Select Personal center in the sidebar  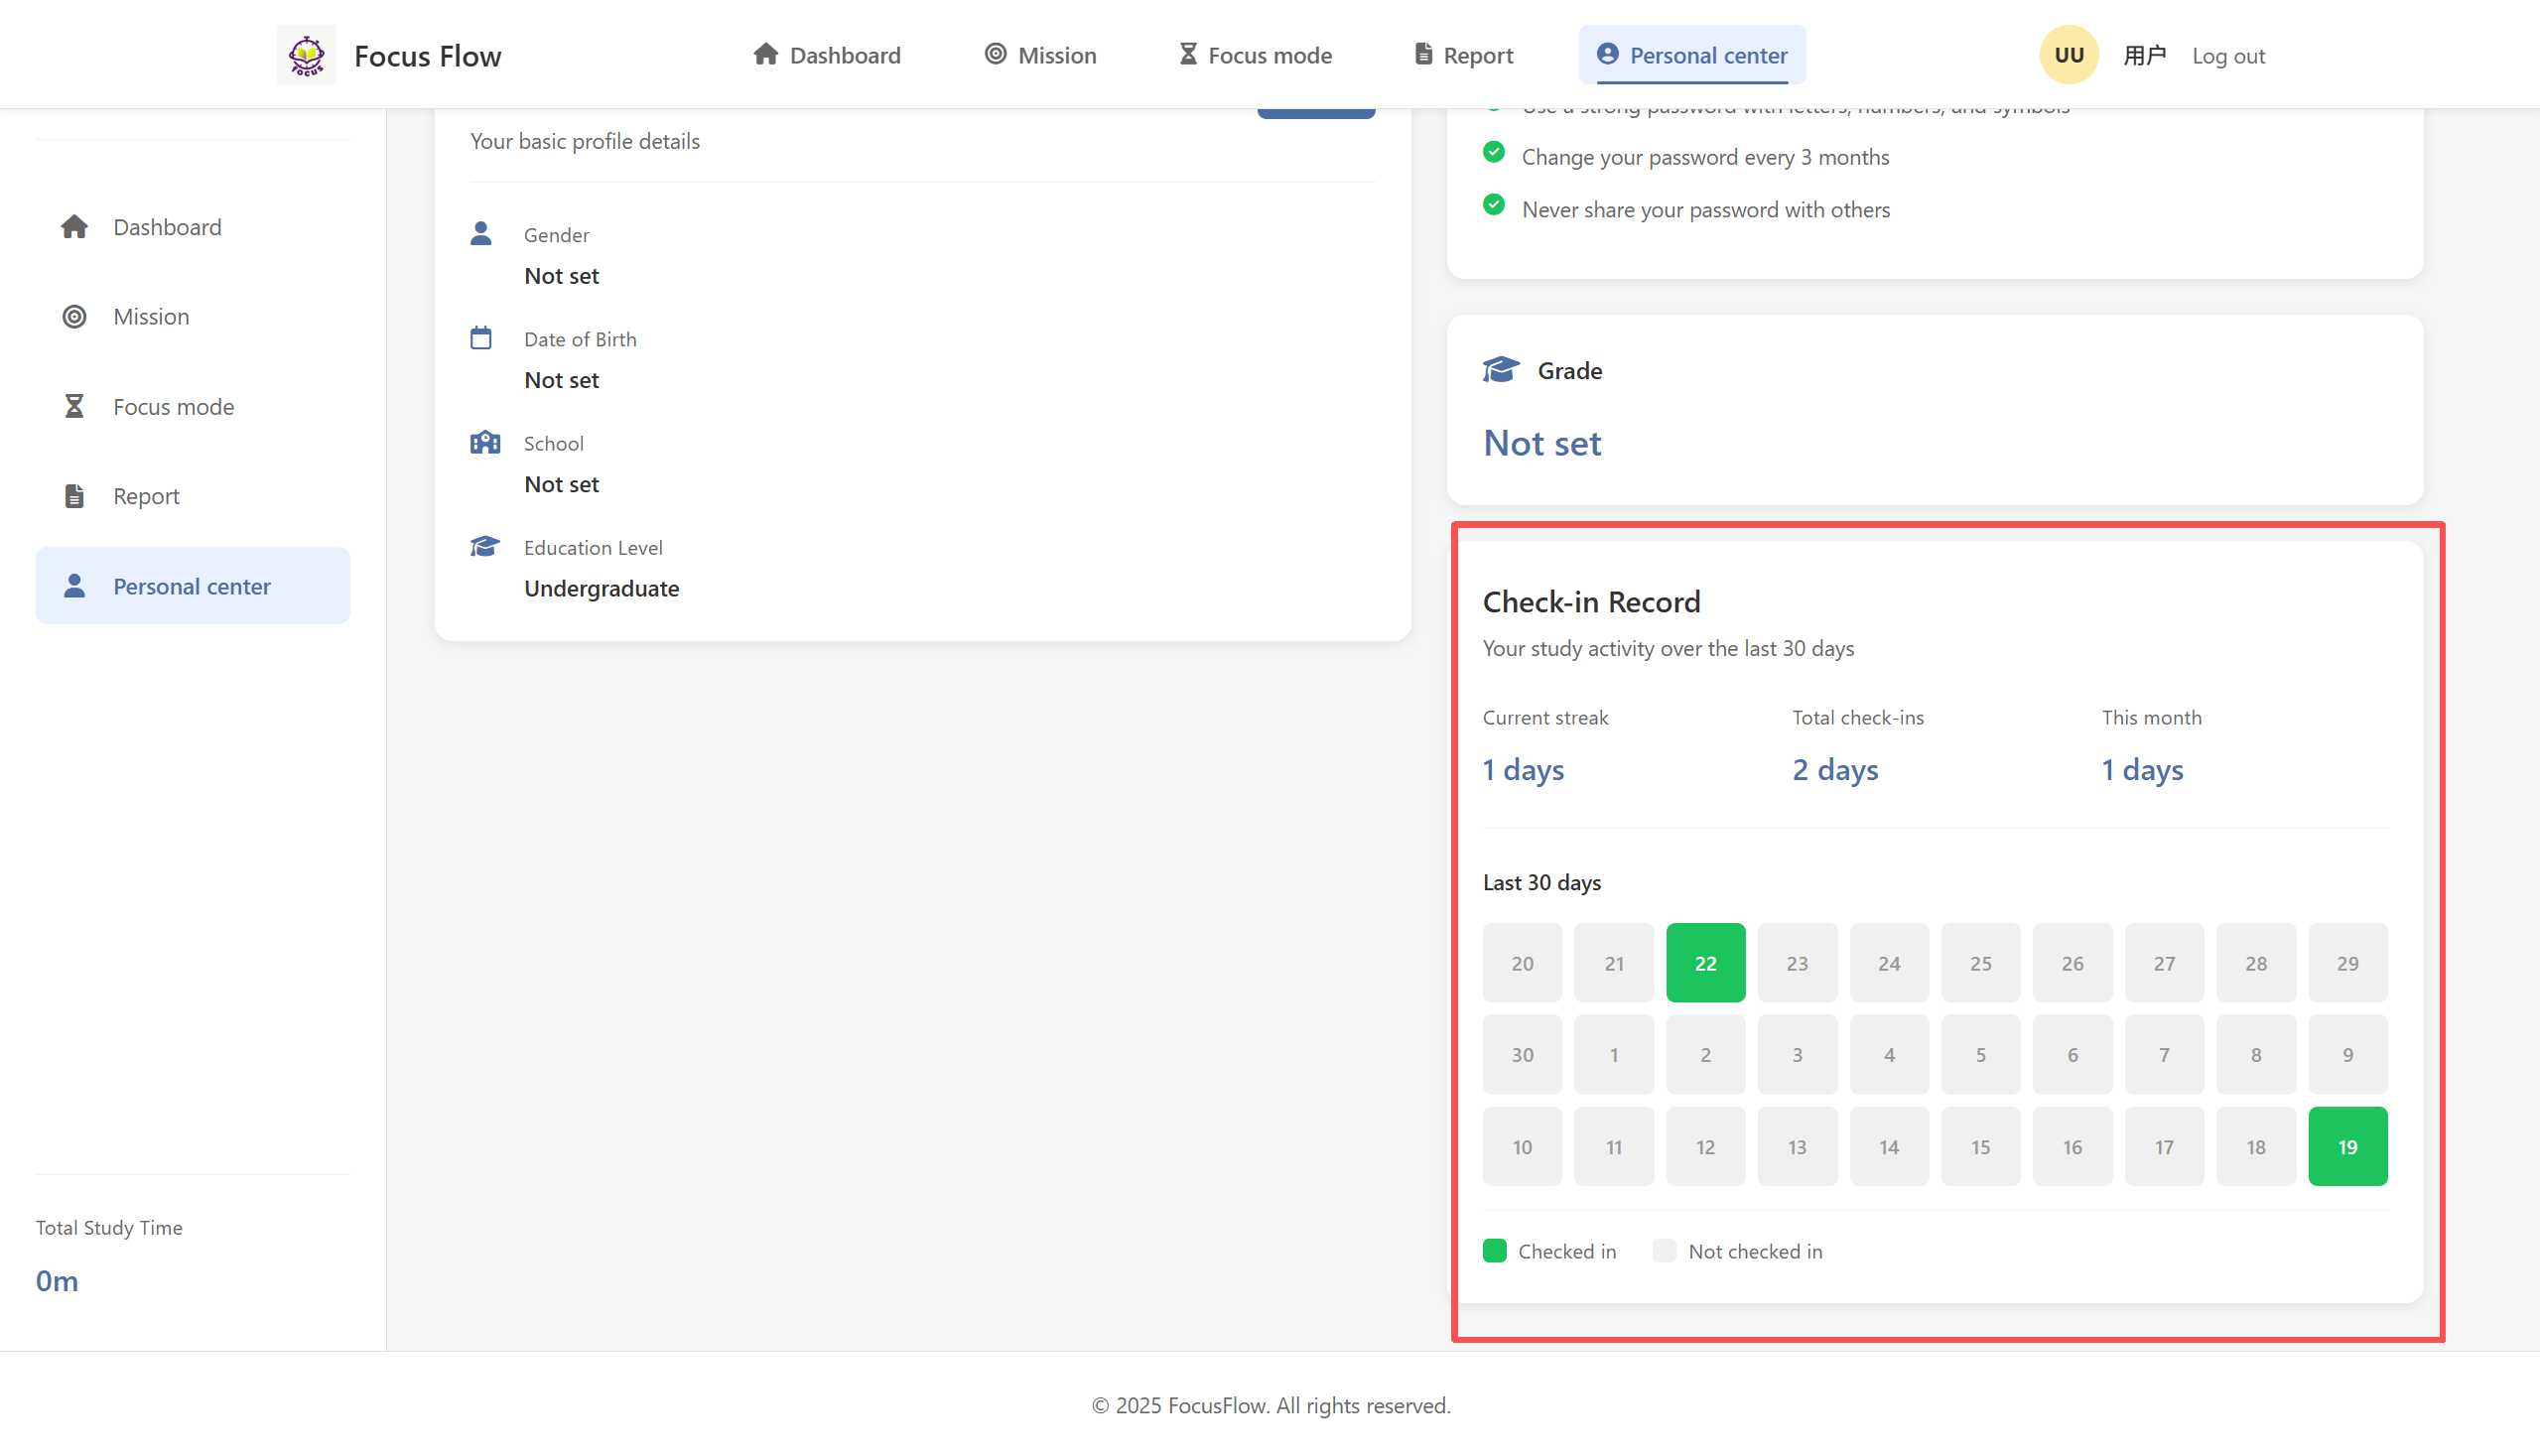[x=192, y=586]
